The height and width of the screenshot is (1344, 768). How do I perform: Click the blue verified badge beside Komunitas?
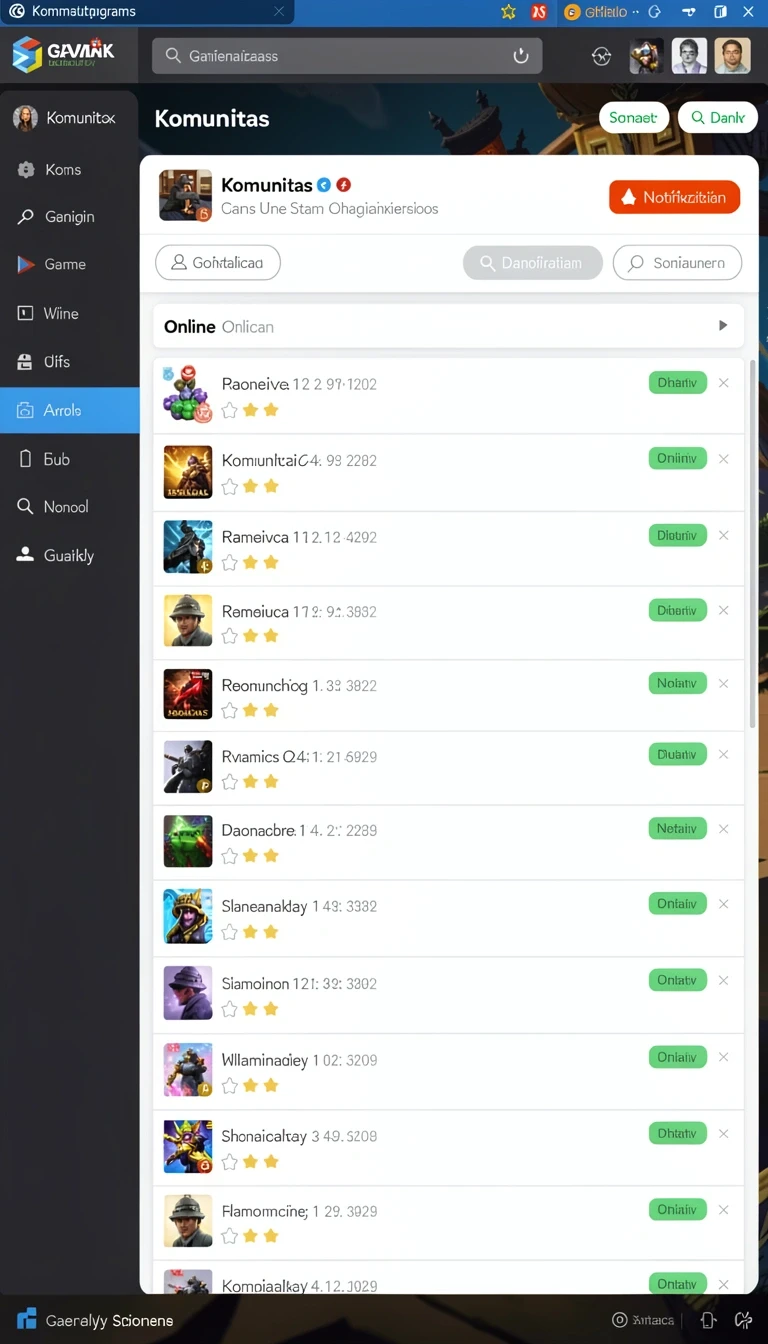(x=324, y=185)
